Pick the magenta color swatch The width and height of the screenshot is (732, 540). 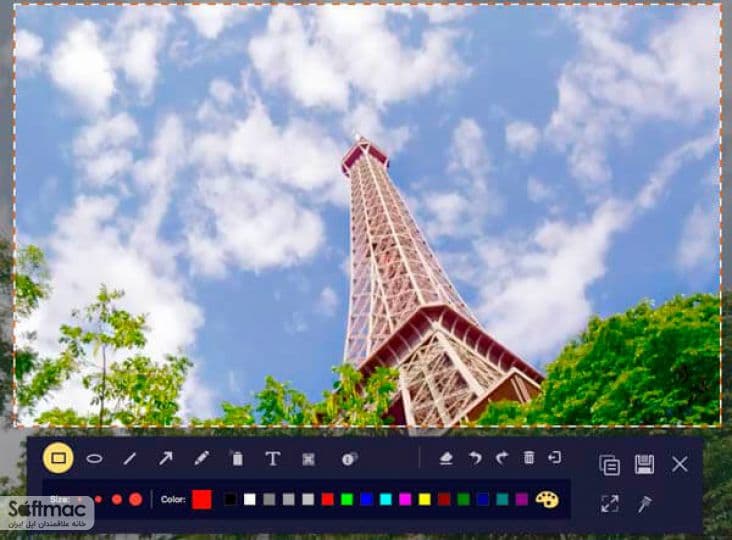[x=405, y=500]
